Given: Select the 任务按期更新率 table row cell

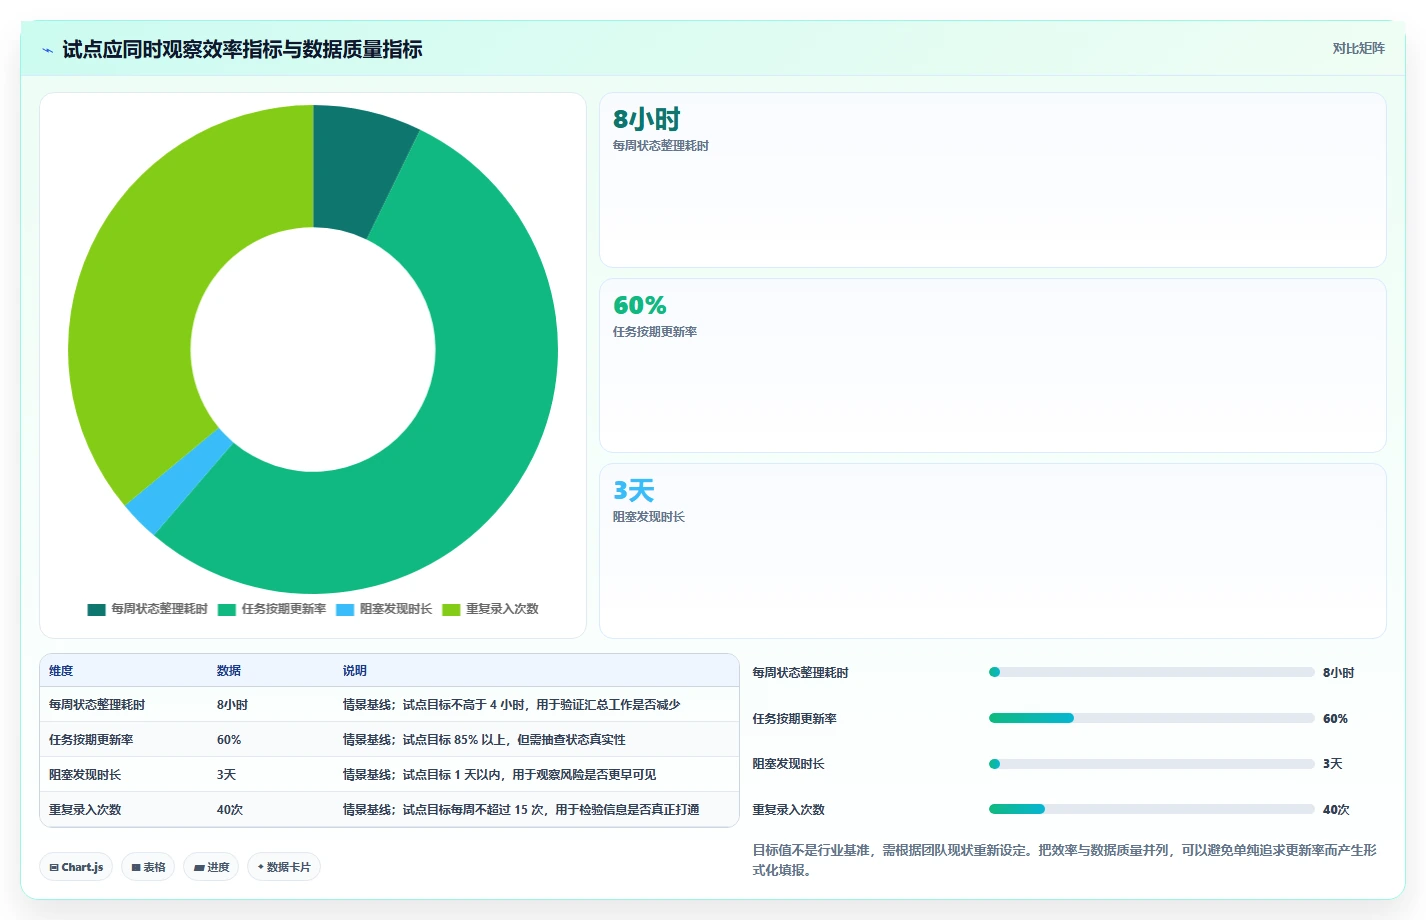Looking at the screenshot, I should click(91, 740).
